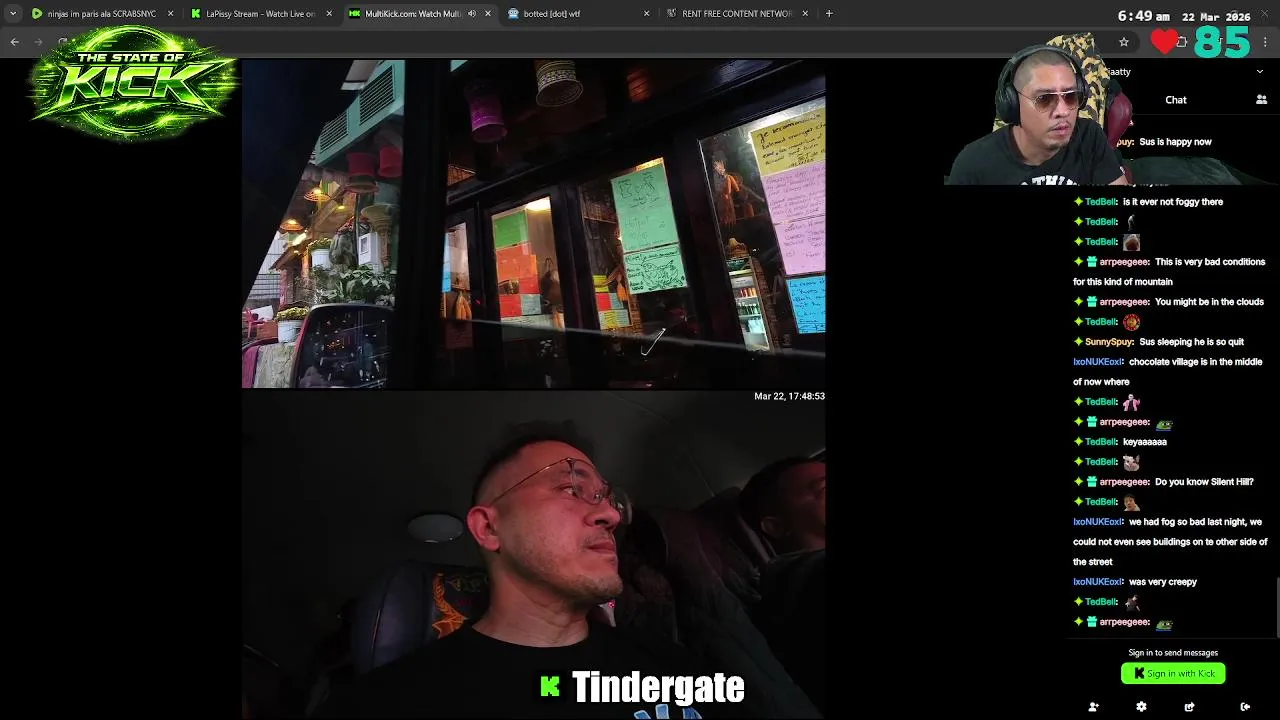Close the 'botted [dot] wtf' tab

click(646, 14)
